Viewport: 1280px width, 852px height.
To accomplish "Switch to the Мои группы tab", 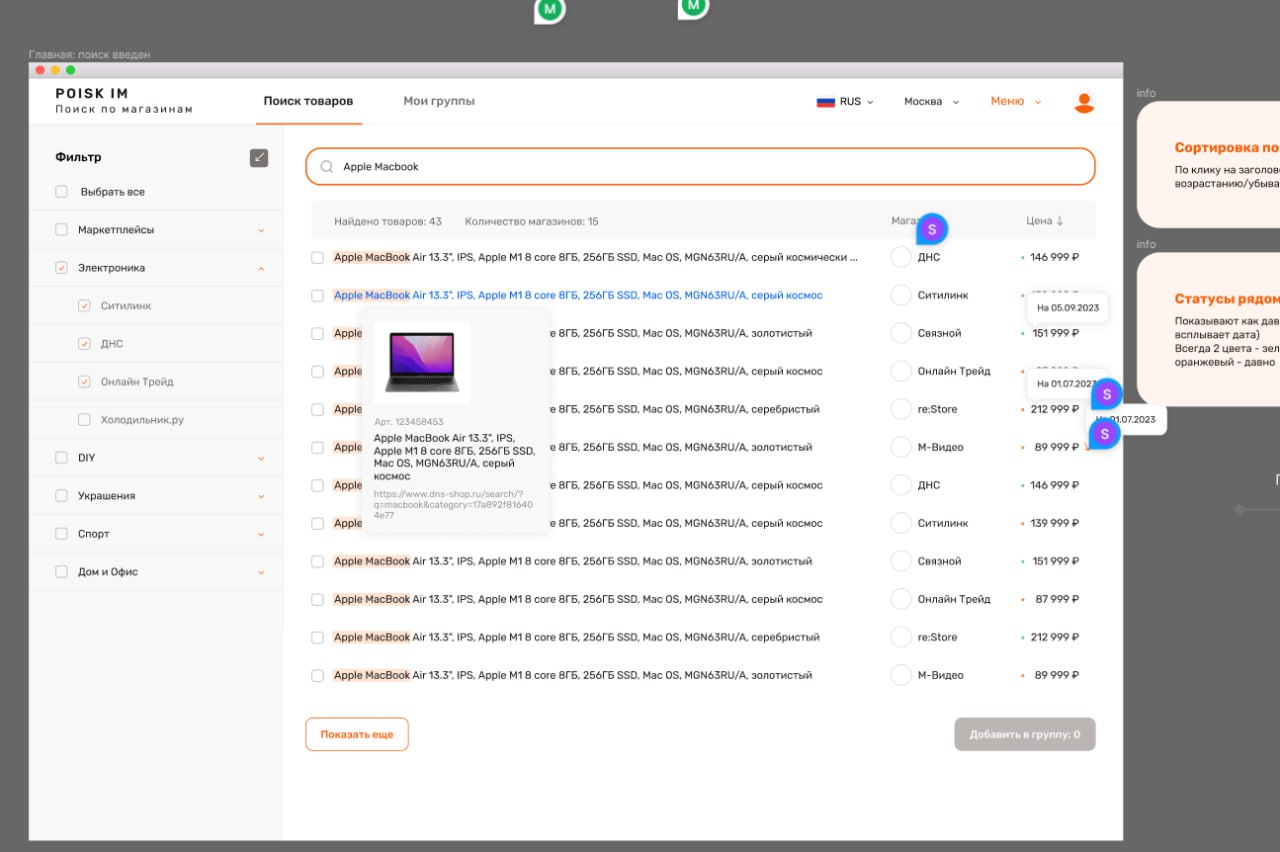I will point(439,101).
